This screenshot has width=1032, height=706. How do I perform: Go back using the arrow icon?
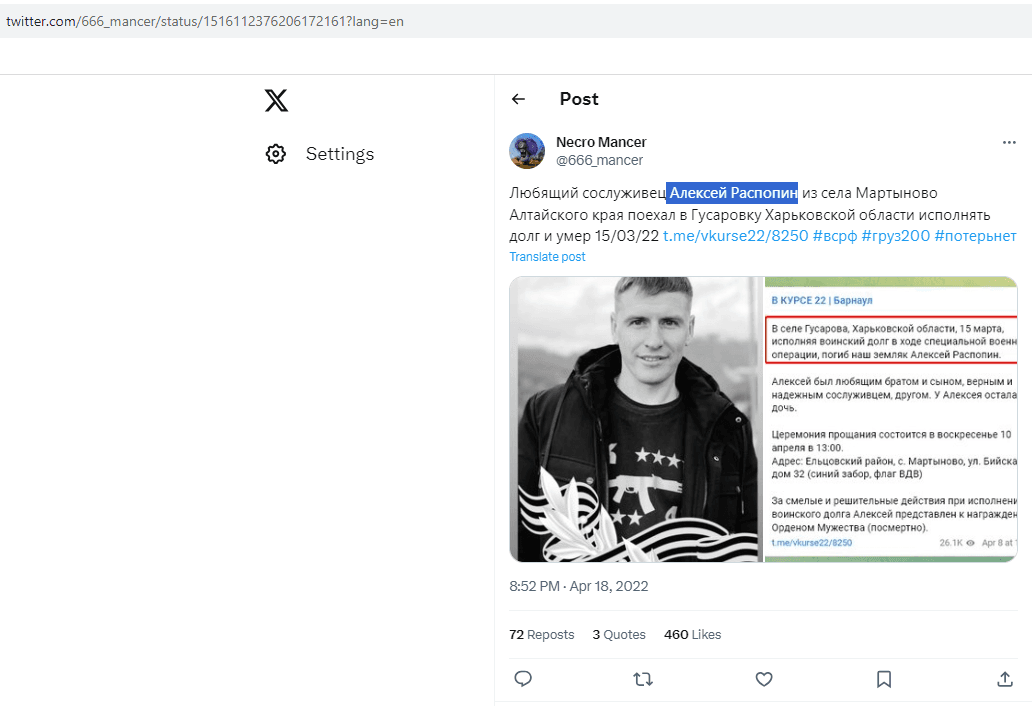(x=519, y=99)
